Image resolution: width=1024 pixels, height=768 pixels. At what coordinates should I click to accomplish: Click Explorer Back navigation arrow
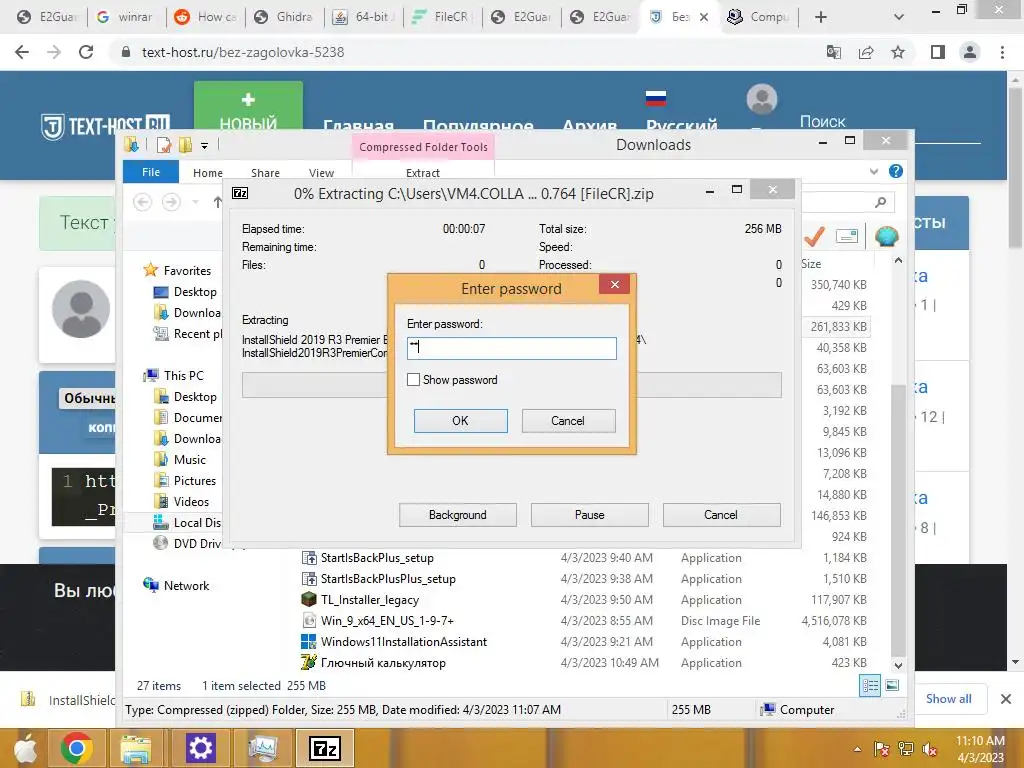pos(142,202)
